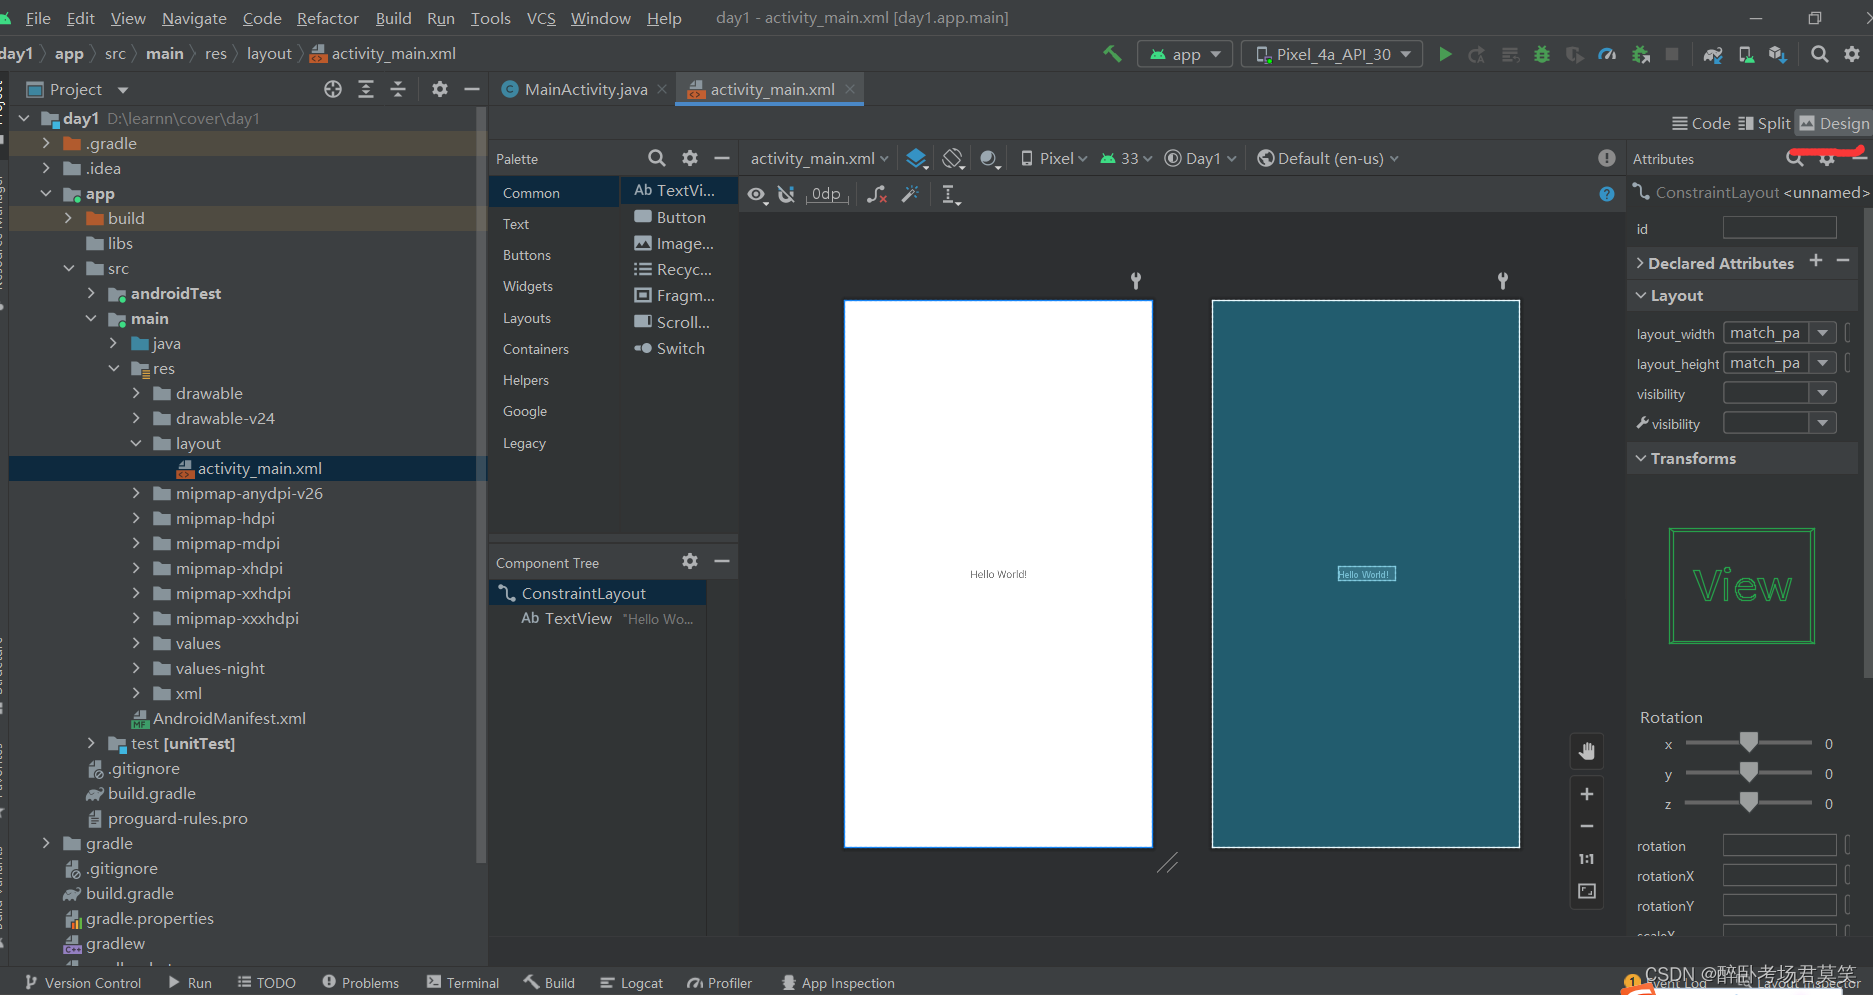Open the App Inspection tool window
Image resolution: width=1873 pixels, height=995 pixels.
838,983
